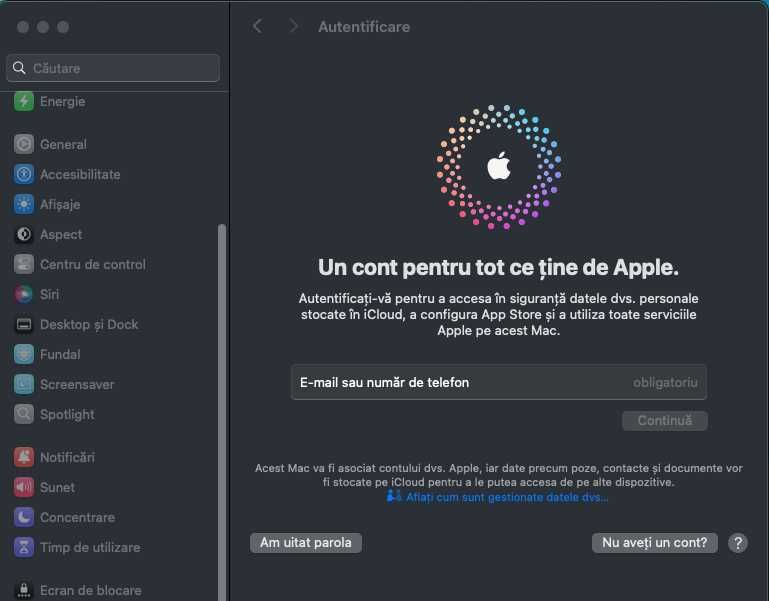Click the Concentrare moon icon
This screenshot has width=769, height=601.
[x=24, y=517]
